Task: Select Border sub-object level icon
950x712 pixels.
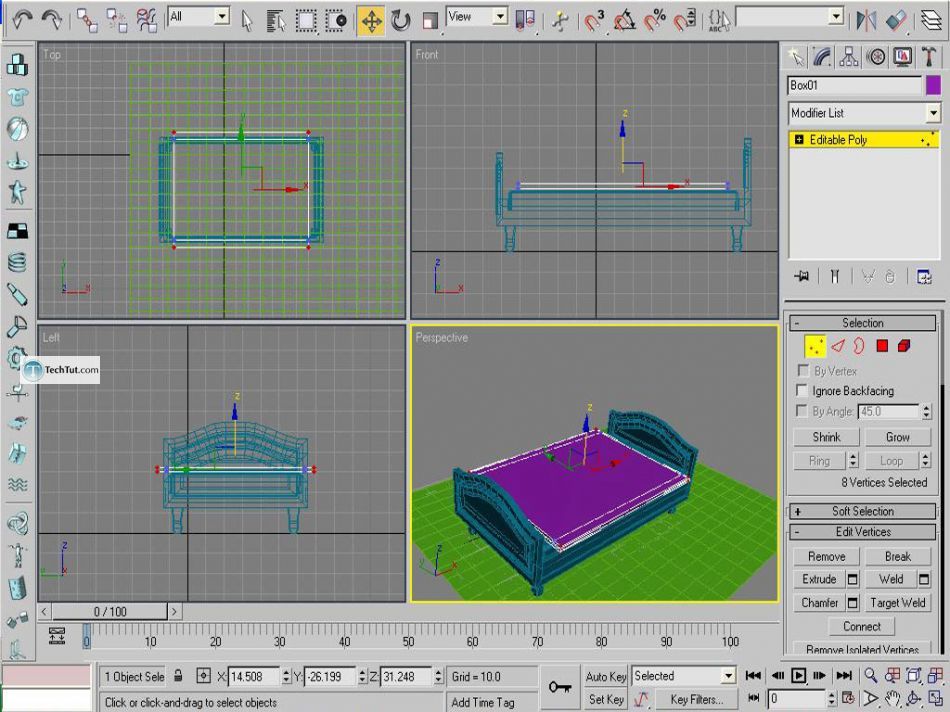Action: 859,346
